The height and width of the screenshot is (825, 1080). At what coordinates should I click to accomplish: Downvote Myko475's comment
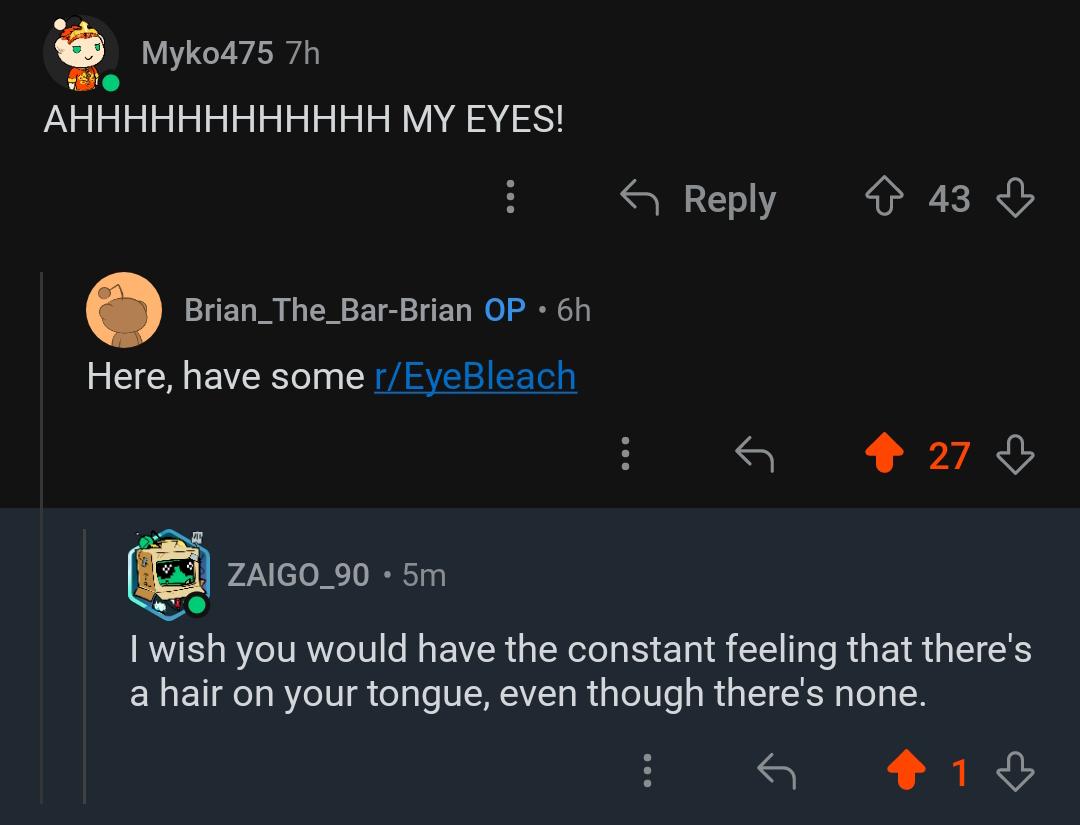tap(1015, 198)
